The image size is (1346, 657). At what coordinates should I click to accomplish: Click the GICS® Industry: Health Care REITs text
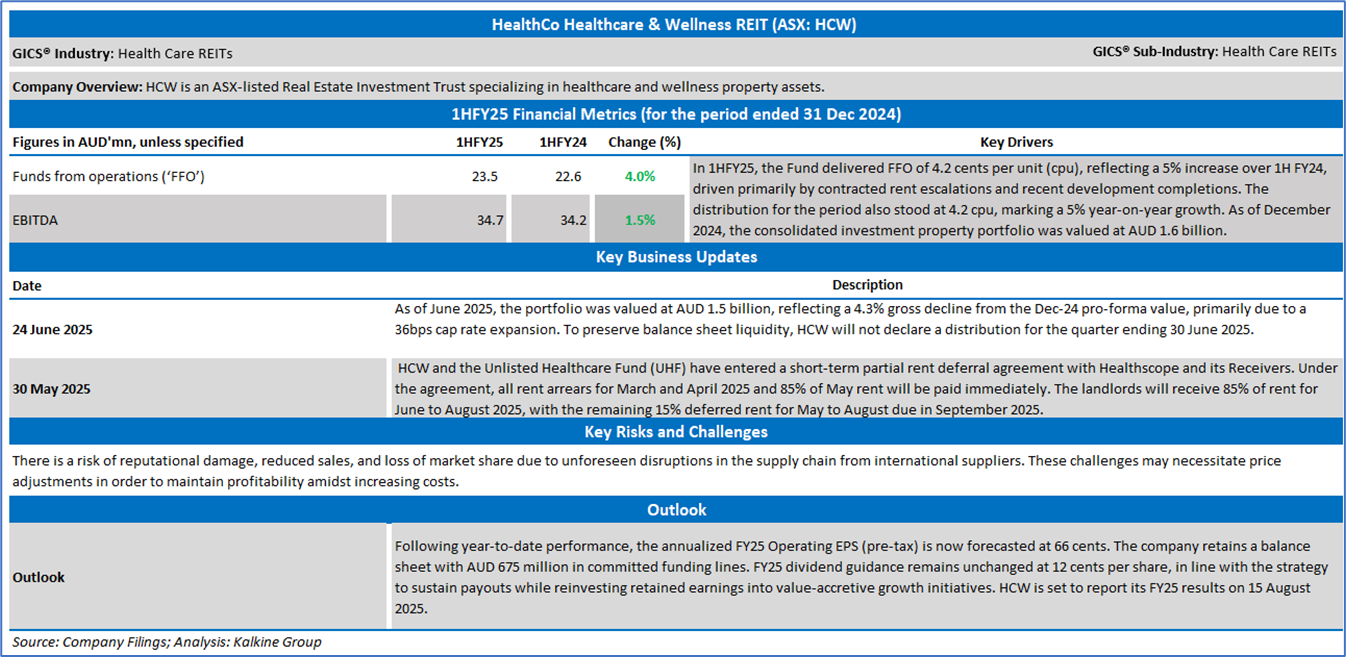click(122, 53)
